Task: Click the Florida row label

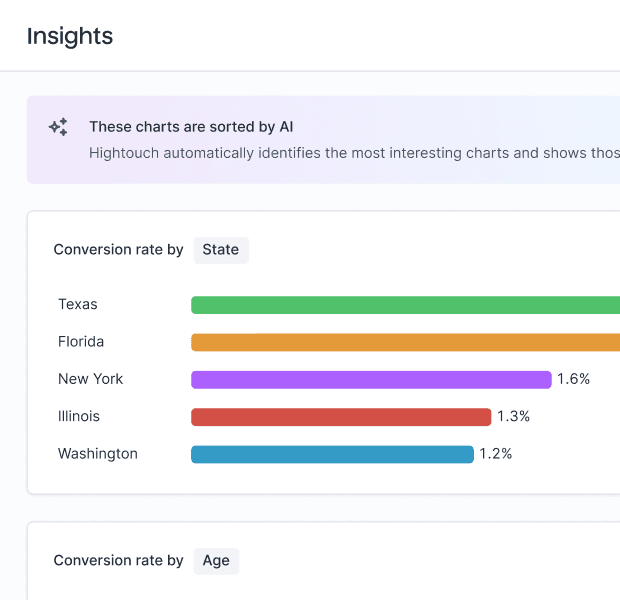Action: click(81, 342)
